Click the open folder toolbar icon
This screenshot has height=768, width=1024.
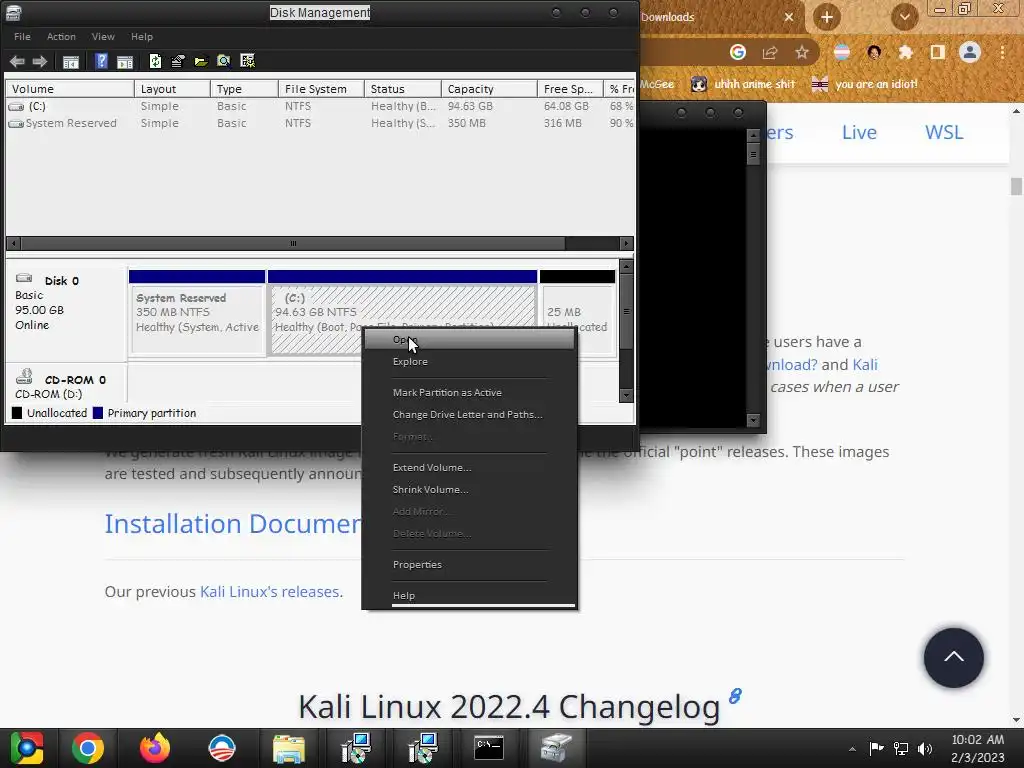pyautogui.click(x=200, y=61)
